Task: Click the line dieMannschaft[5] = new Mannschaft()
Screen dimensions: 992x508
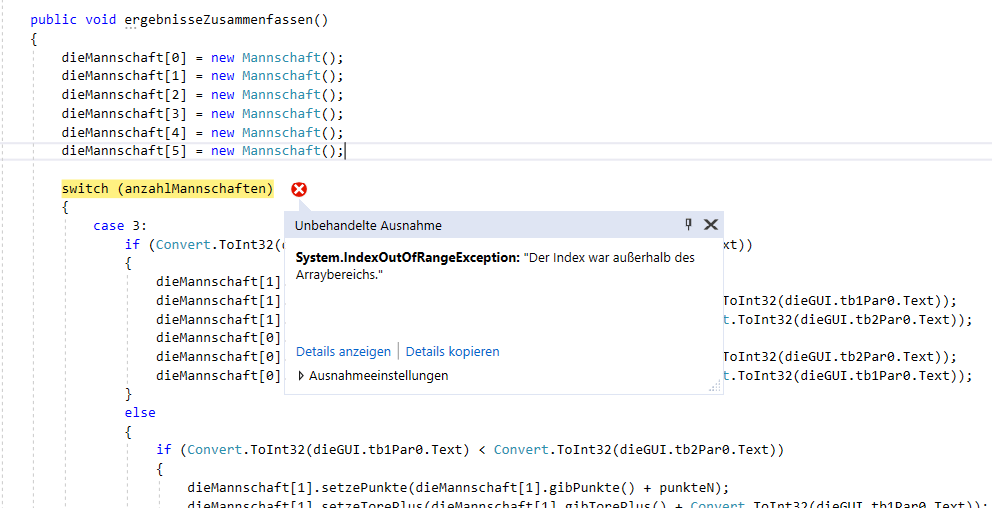Action: coord(202,151)
